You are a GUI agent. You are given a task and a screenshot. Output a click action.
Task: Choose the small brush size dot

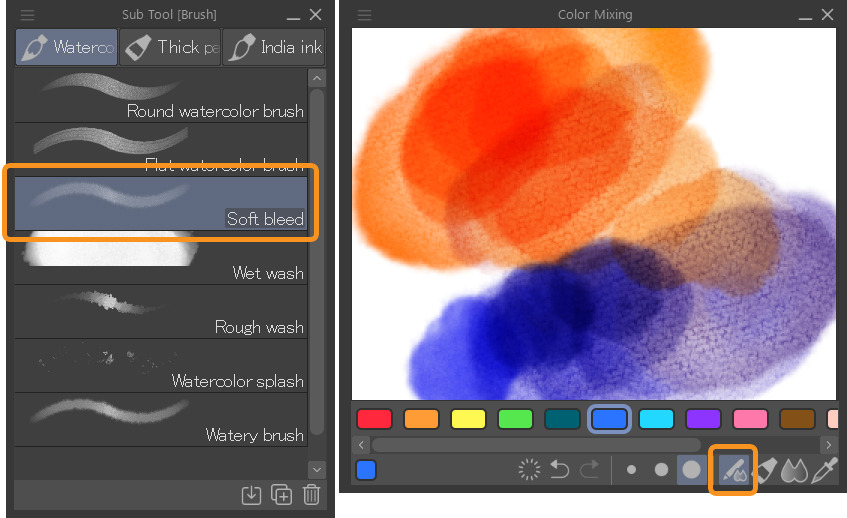point(631,470)
